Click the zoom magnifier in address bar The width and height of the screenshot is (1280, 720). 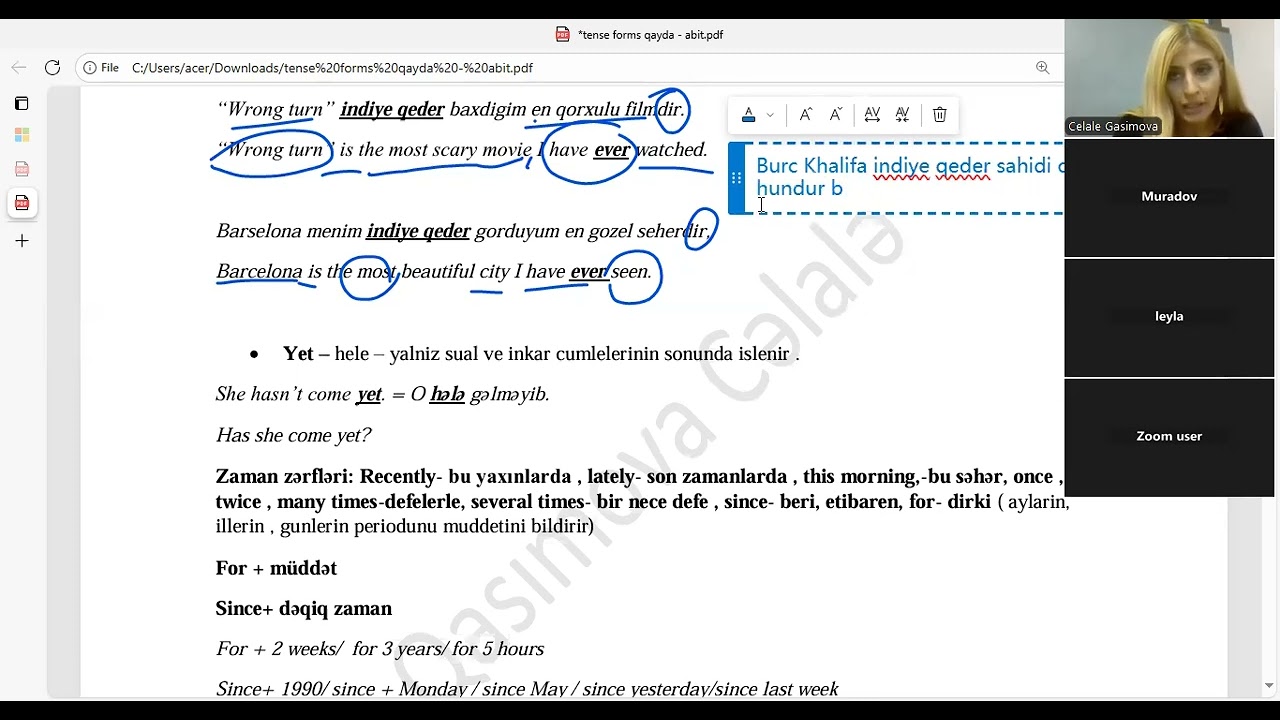point(1042,68)
